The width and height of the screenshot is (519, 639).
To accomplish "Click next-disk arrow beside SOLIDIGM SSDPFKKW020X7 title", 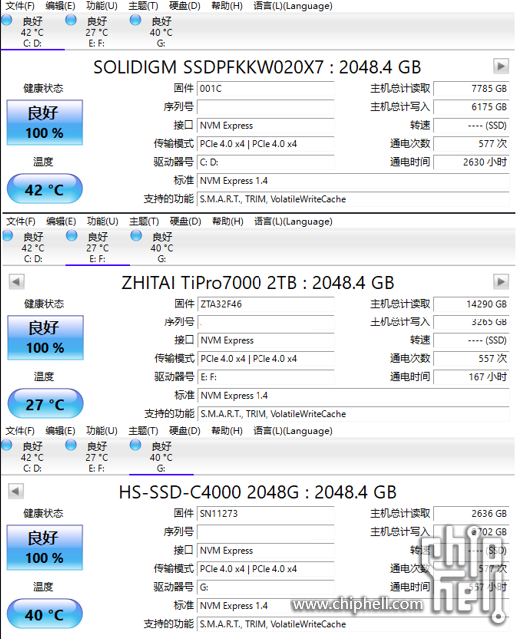I will 501,66.
